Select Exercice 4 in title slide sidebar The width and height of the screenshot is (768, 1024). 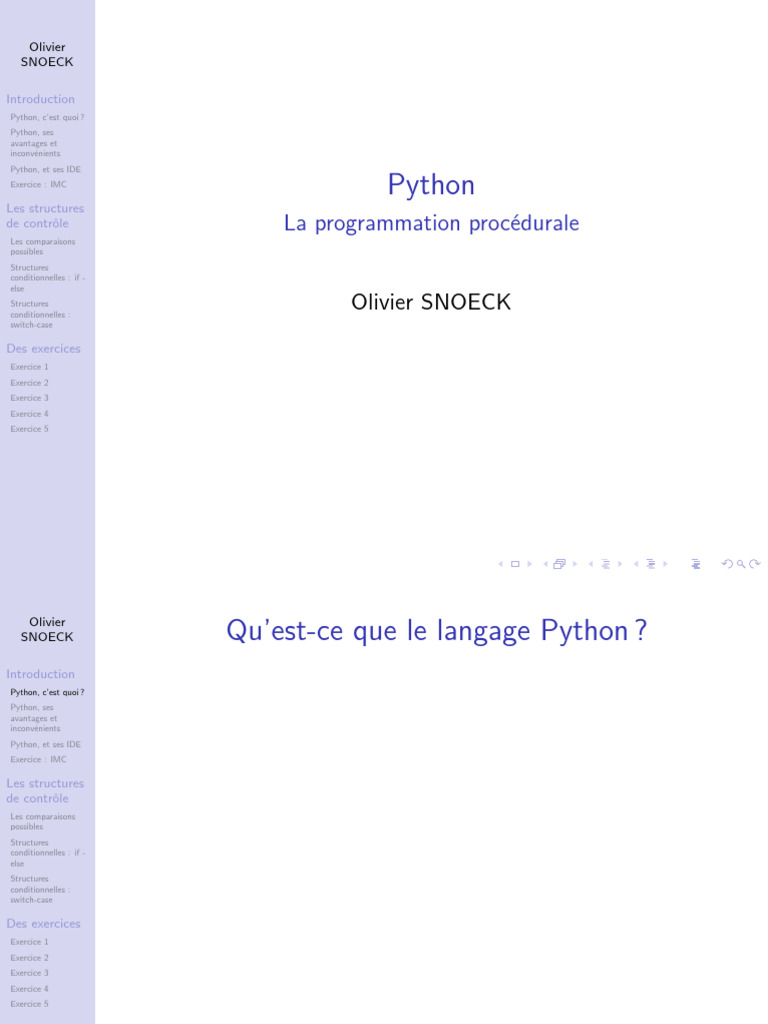pyautogui.click(x=29, y=414)
